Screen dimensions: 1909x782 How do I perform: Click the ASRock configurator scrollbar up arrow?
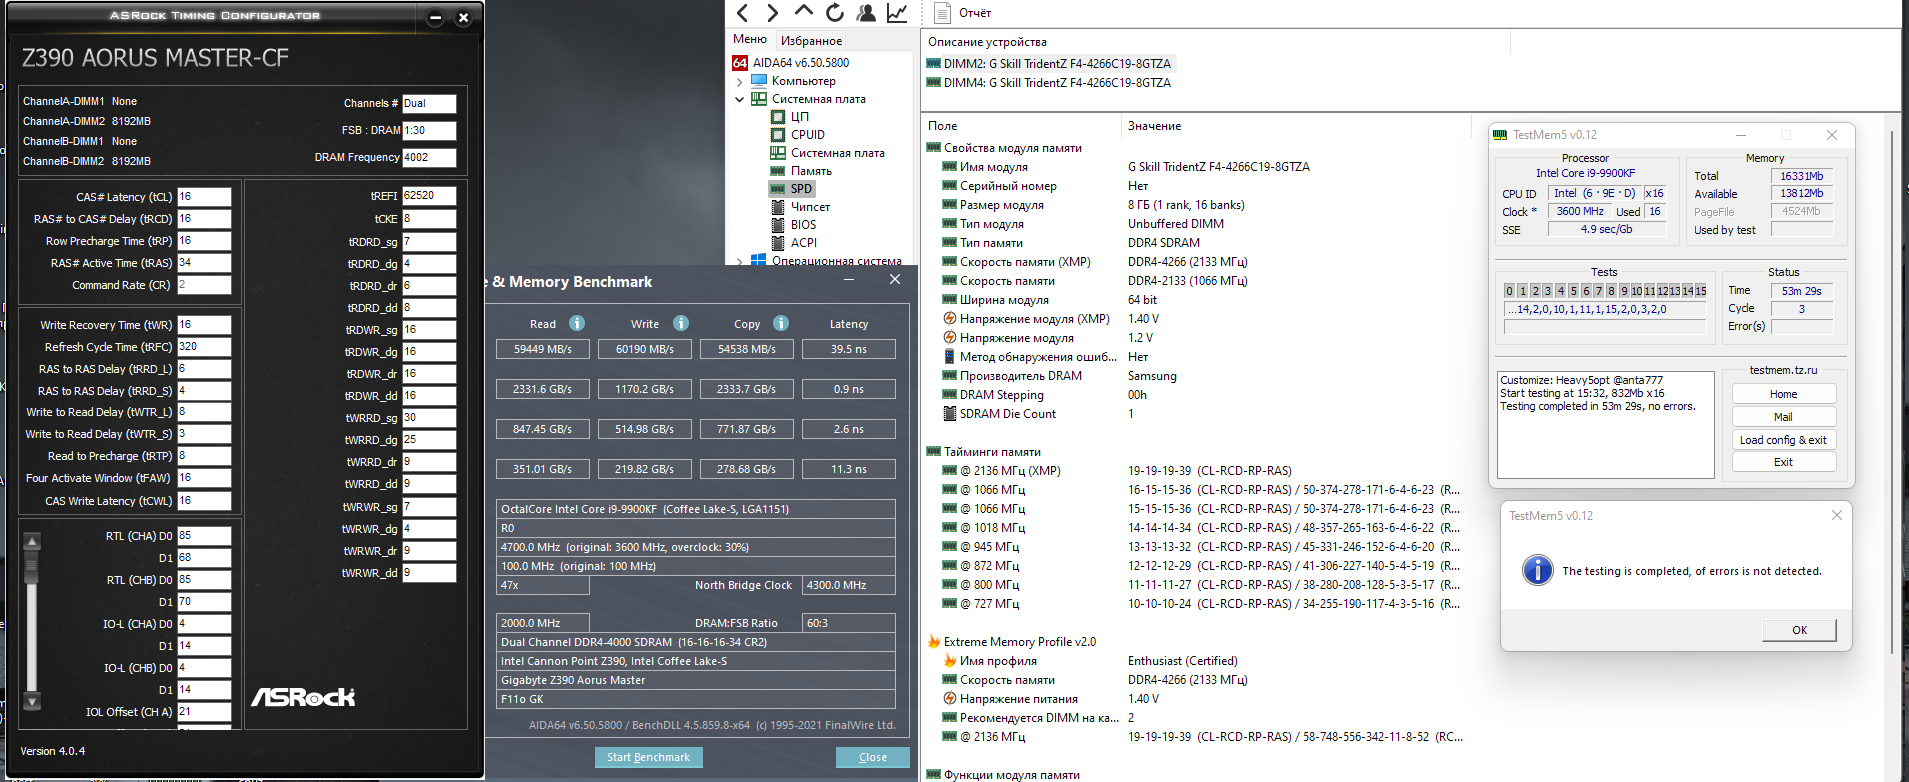click(32, 542)
